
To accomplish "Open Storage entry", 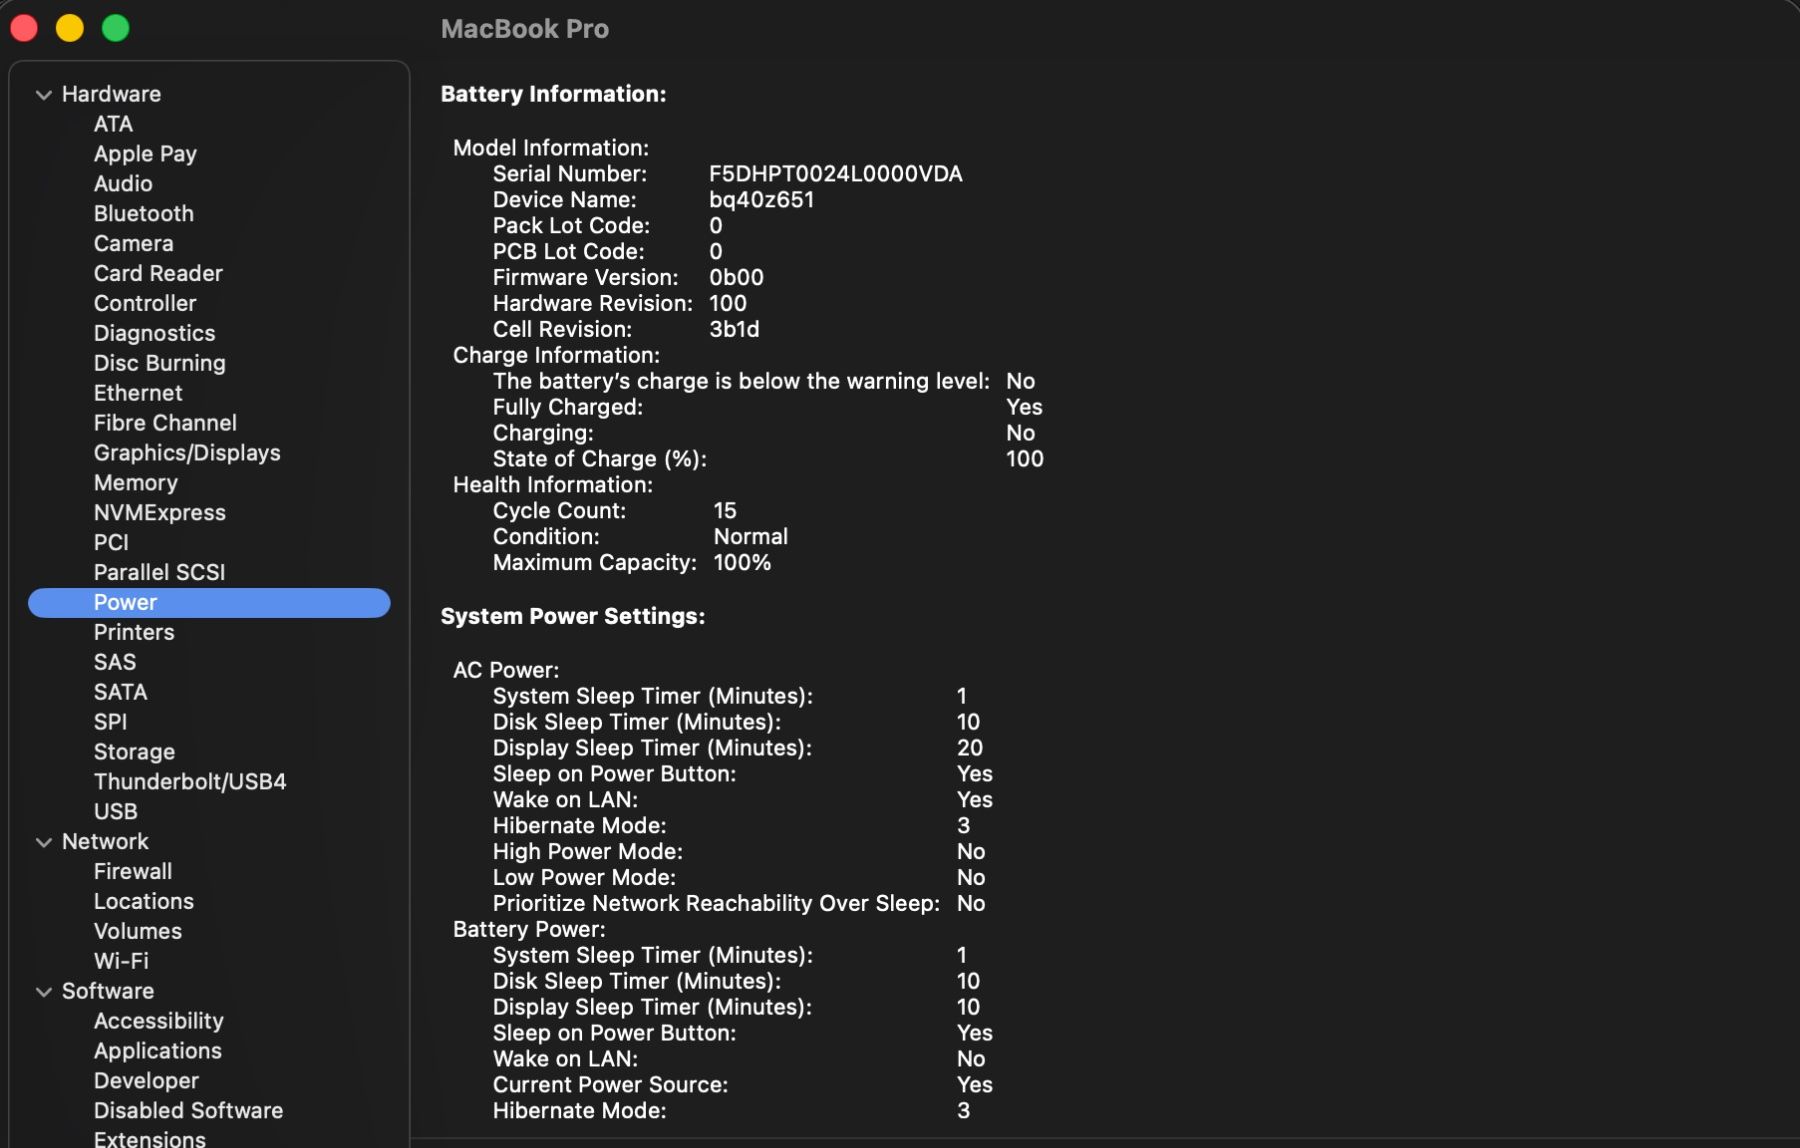I will click(134, 752).
